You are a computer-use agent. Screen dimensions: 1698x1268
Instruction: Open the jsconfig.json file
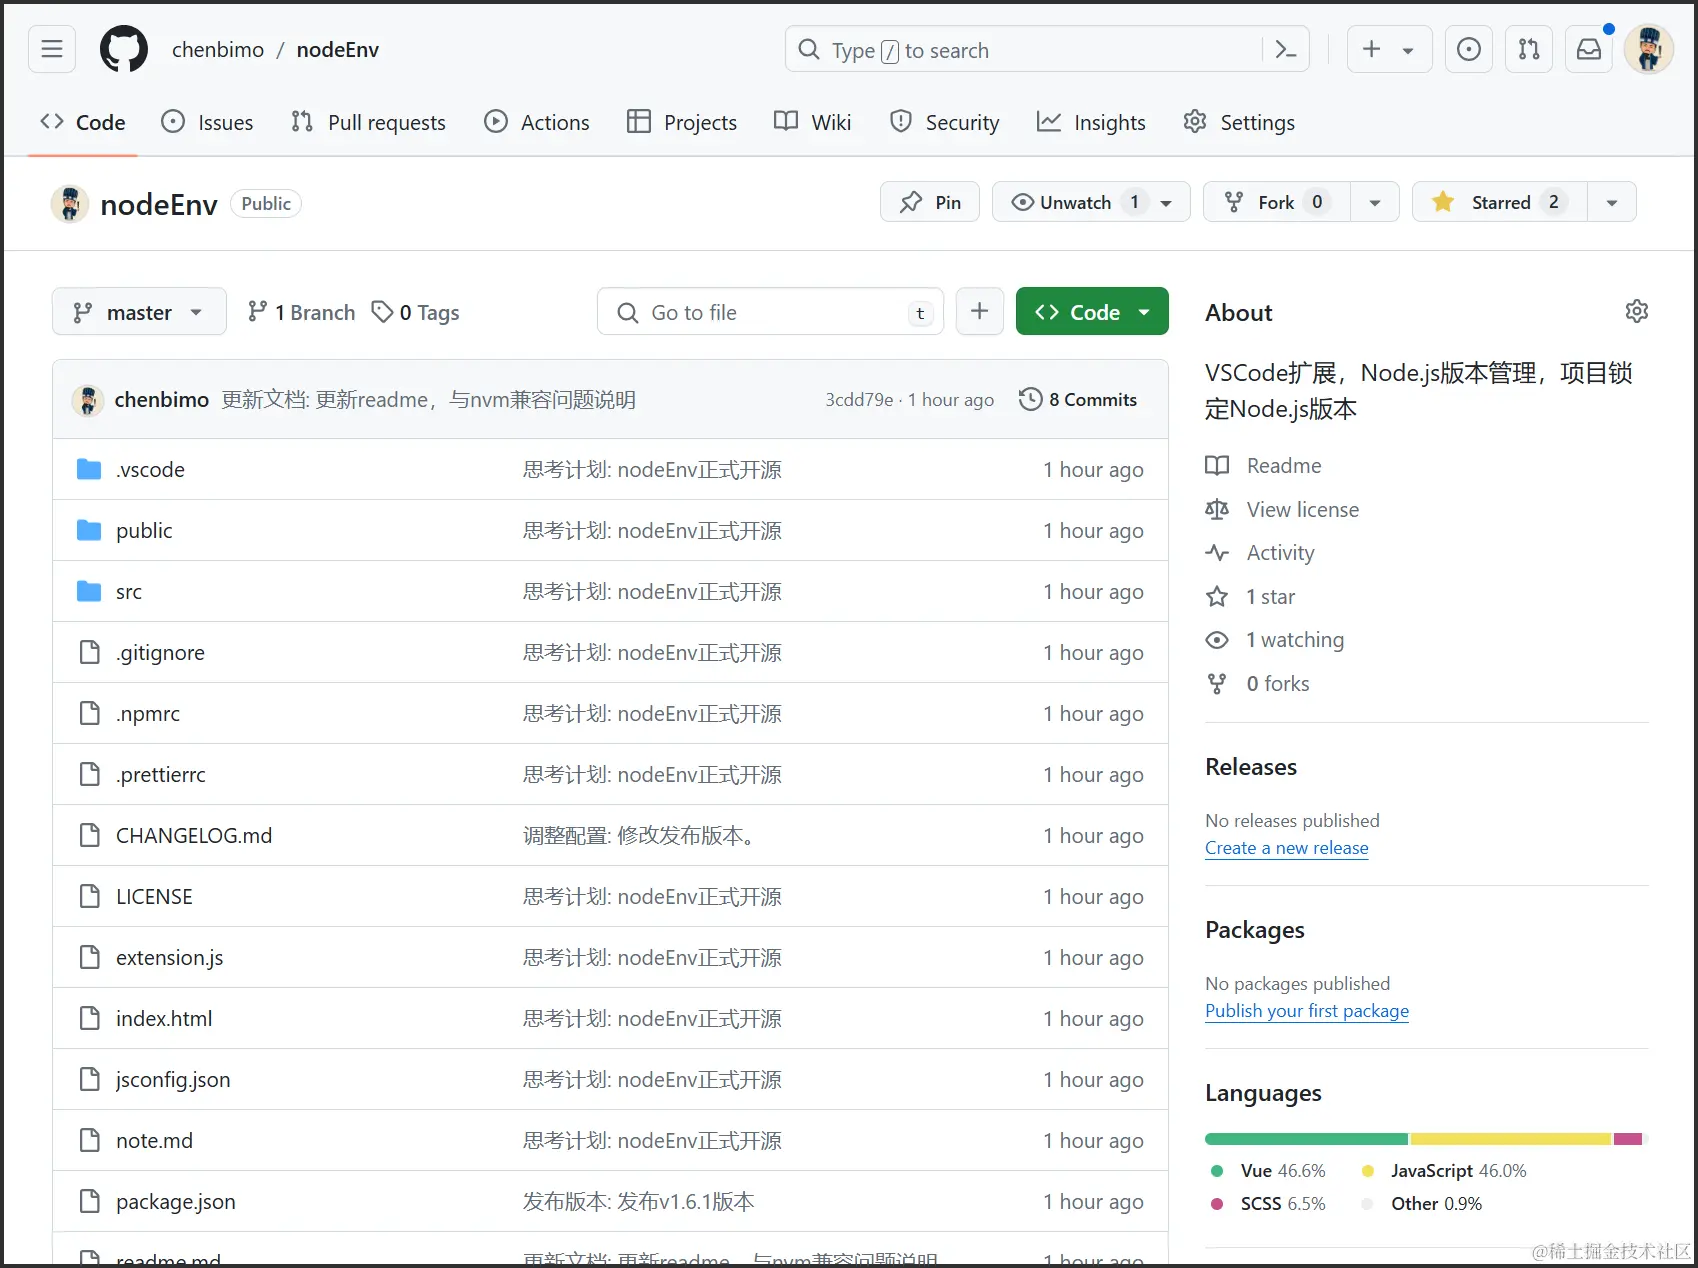pyautogui.click(x=173, y=1079)
